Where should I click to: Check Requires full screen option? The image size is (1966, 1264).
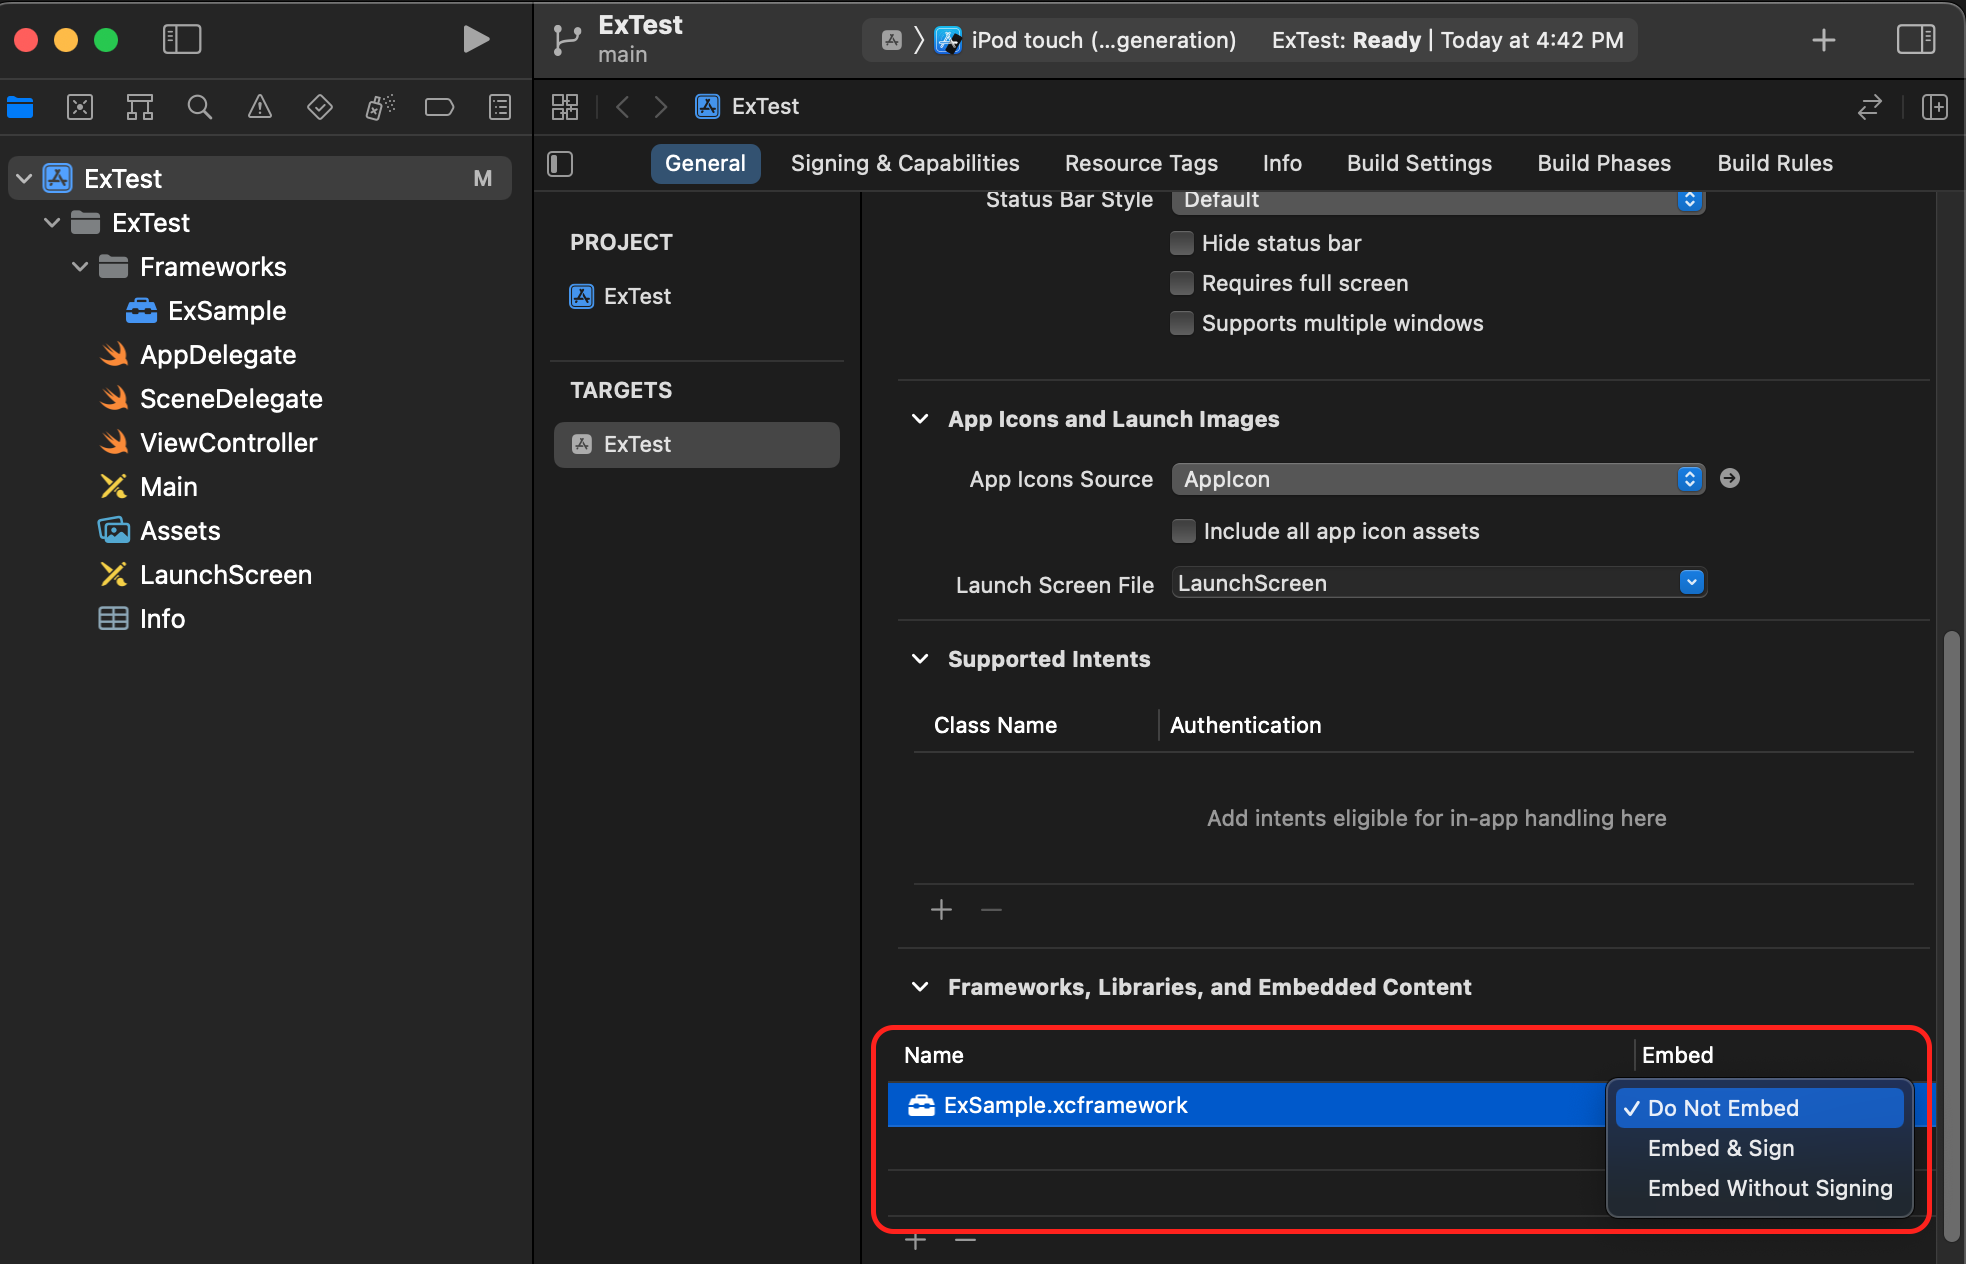pos(1182,283)
